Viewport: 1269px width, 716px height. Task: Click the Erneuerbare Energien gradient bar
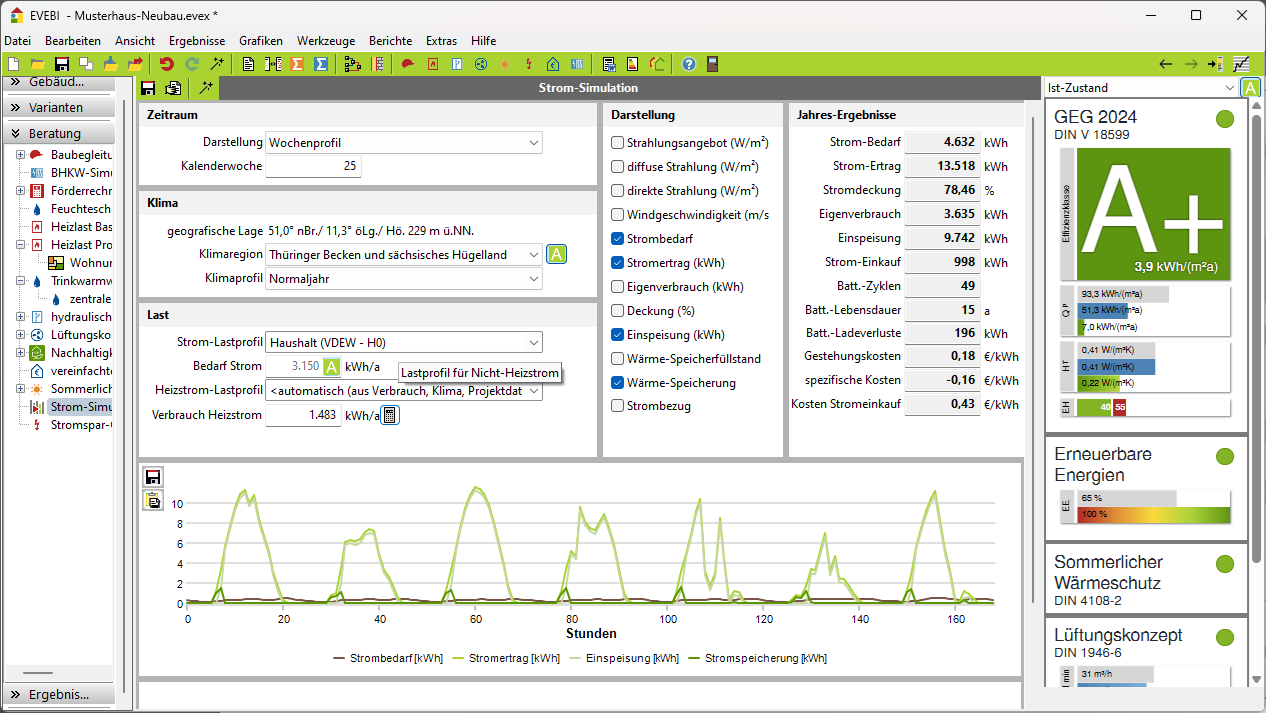(x=1151, y=514)
